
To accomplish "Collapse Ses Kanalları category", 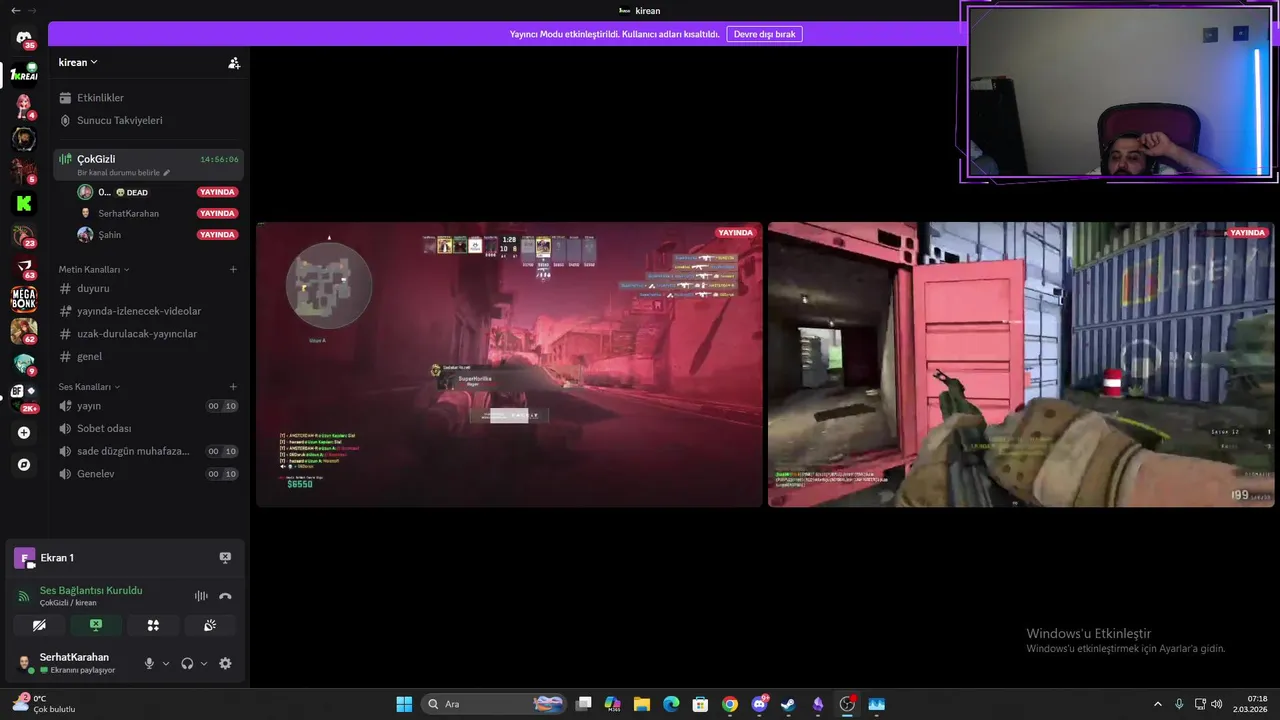I will click(89, 387).
